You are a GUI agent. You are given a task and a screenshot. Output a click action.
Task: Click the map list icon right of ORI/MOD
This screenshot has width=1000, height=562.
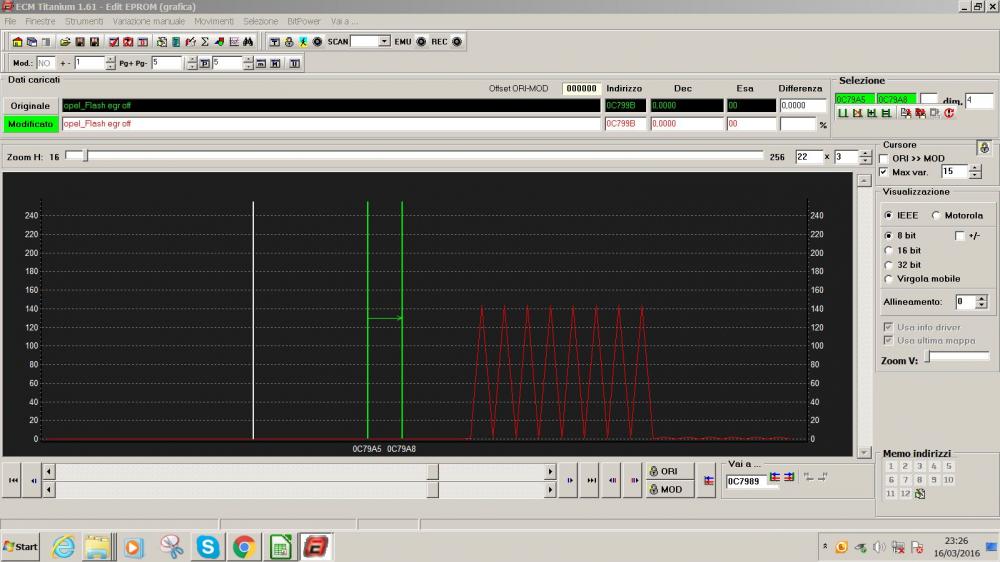[709, 480]
